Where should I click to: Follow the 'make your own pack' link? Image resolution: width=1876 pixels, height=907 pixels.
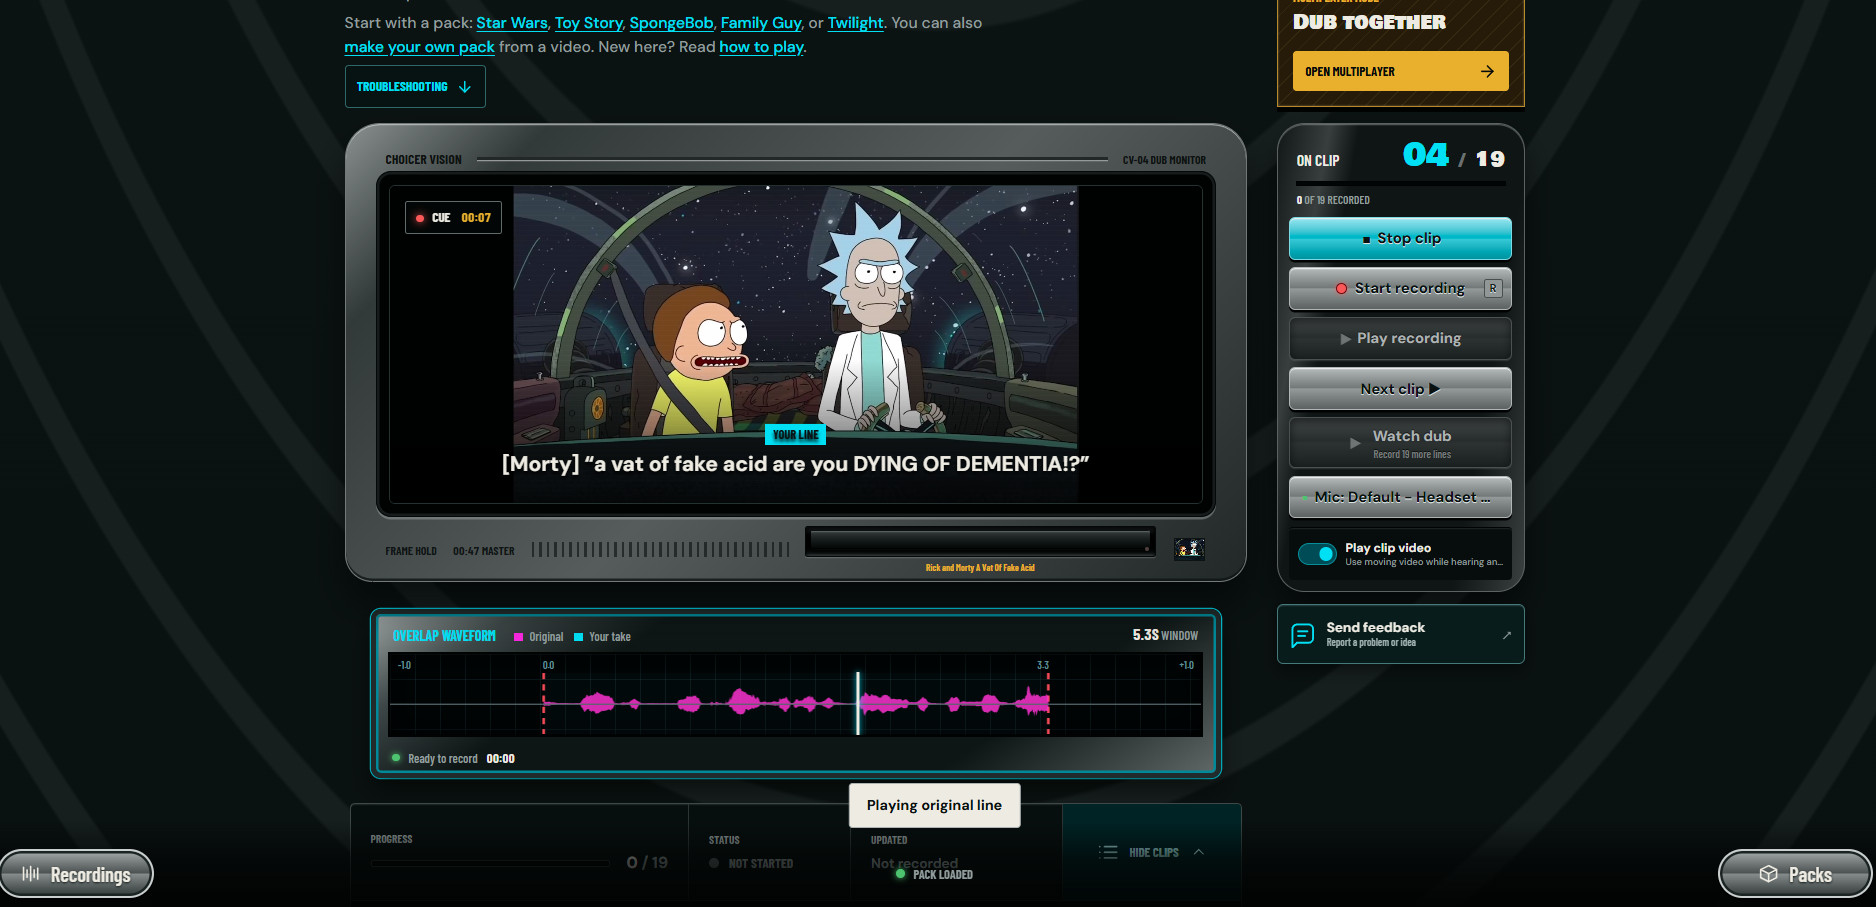(419, 47)
